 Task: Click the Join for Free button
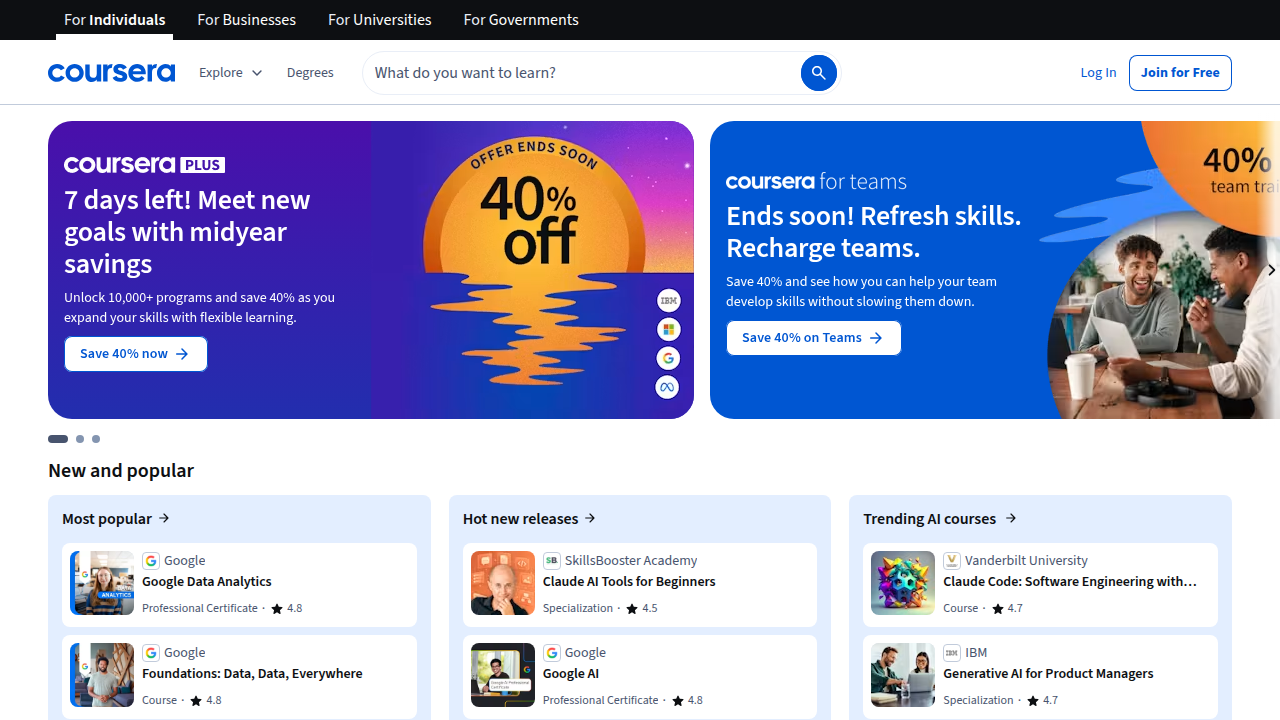pyautogui.click(x=1180, y=73)
